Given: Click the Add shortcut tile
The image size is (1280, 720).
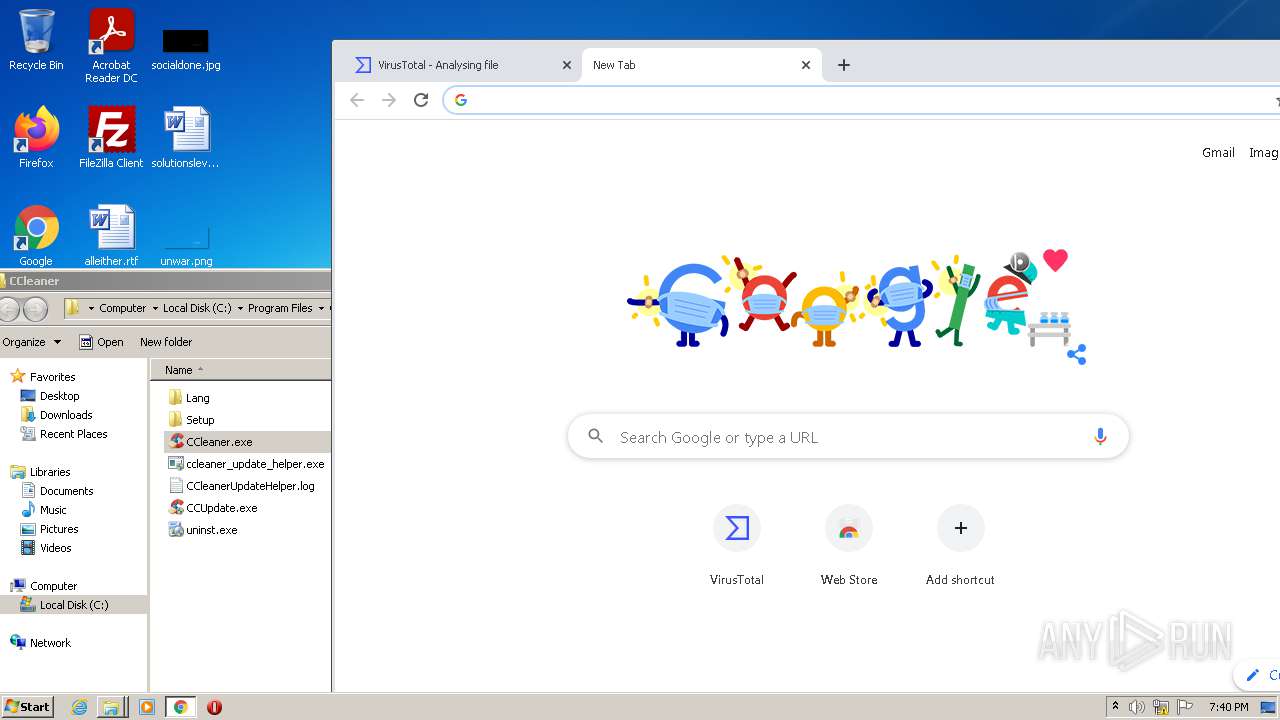Looking at the screenshot, I should (x=960, y=545).
